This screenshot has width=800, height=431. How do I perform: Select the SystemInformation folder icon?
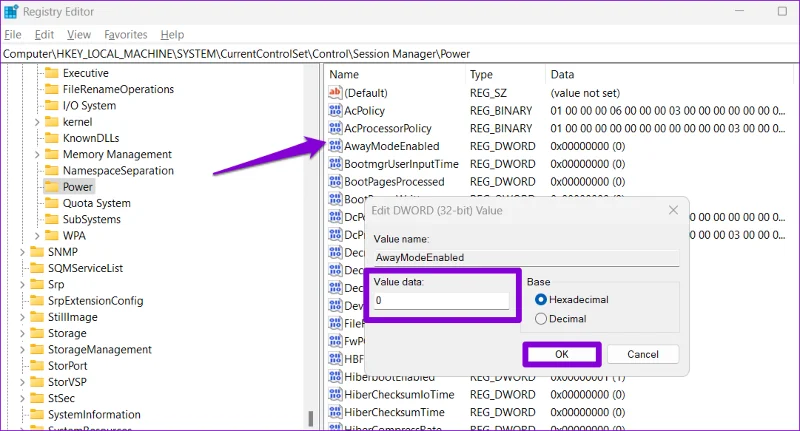click(x=37, y=414)
